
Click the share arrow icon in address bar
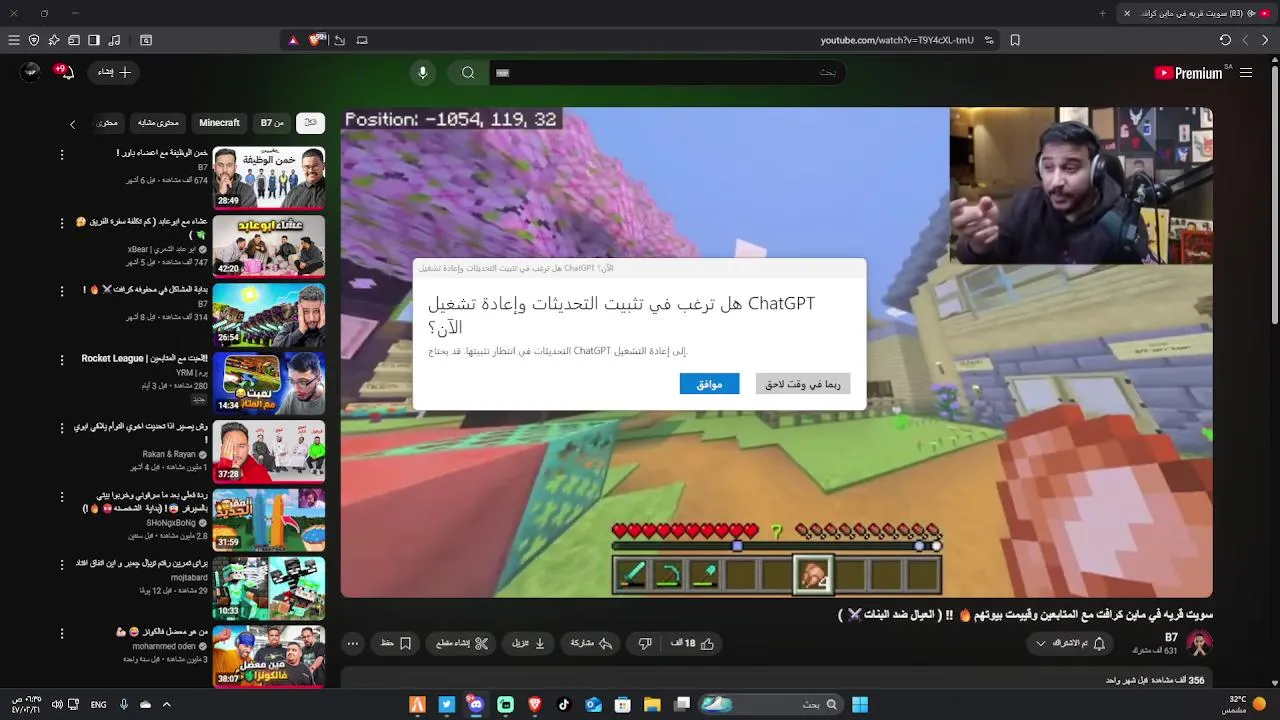(x=340, y=40)
